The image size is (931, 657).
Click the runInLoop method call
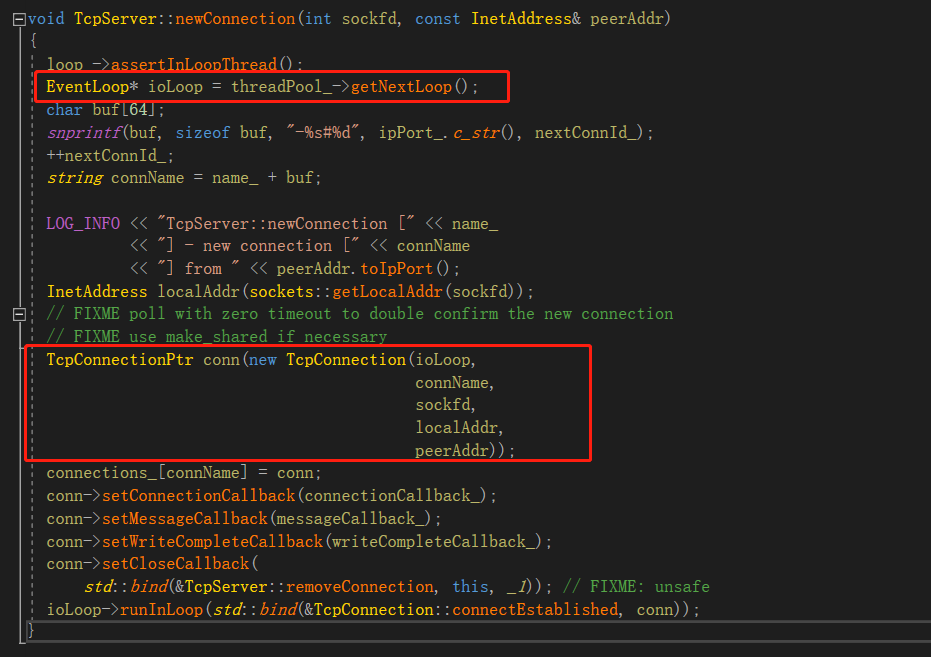162,610
